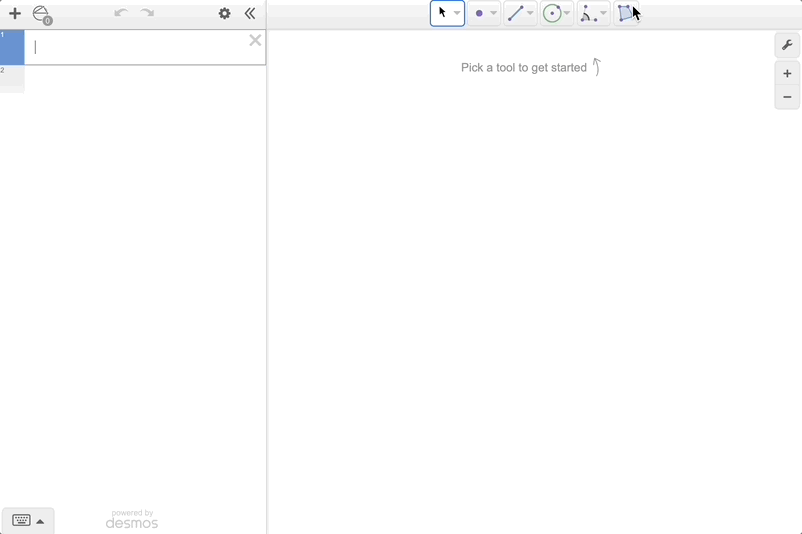Zoom out with minus button
The image size is (802, 534).
coord(787,97)
